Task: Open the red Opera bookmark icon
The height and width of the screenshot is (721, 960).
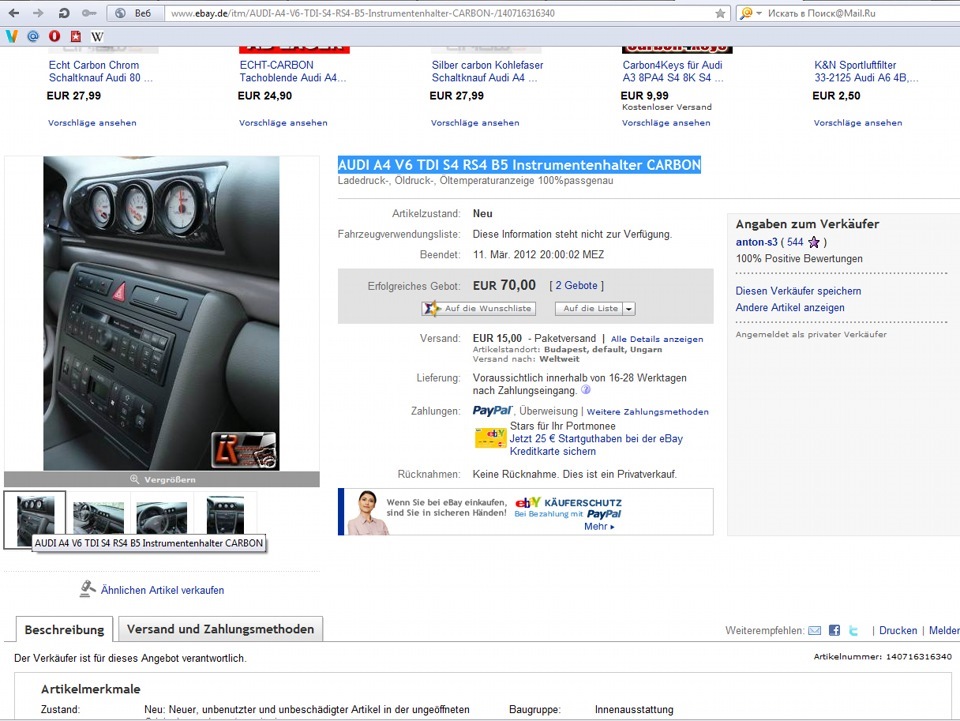Action: click(54, 36)
